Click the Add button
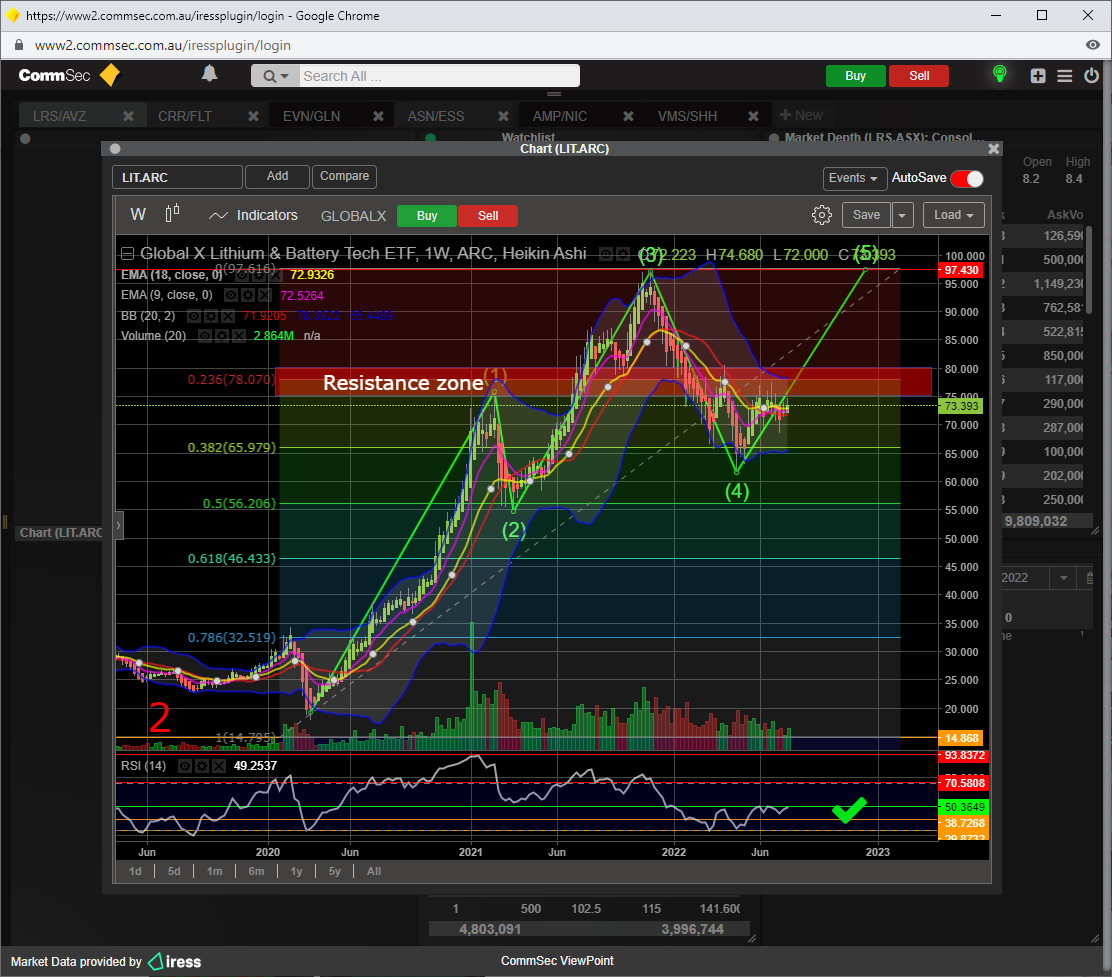 coord(277,176)
